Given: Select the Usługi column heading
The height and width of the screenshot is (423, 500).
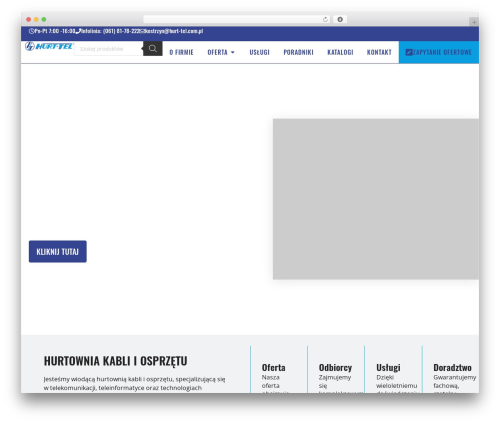Looking at the screenshot, I should tap(388, 368).
